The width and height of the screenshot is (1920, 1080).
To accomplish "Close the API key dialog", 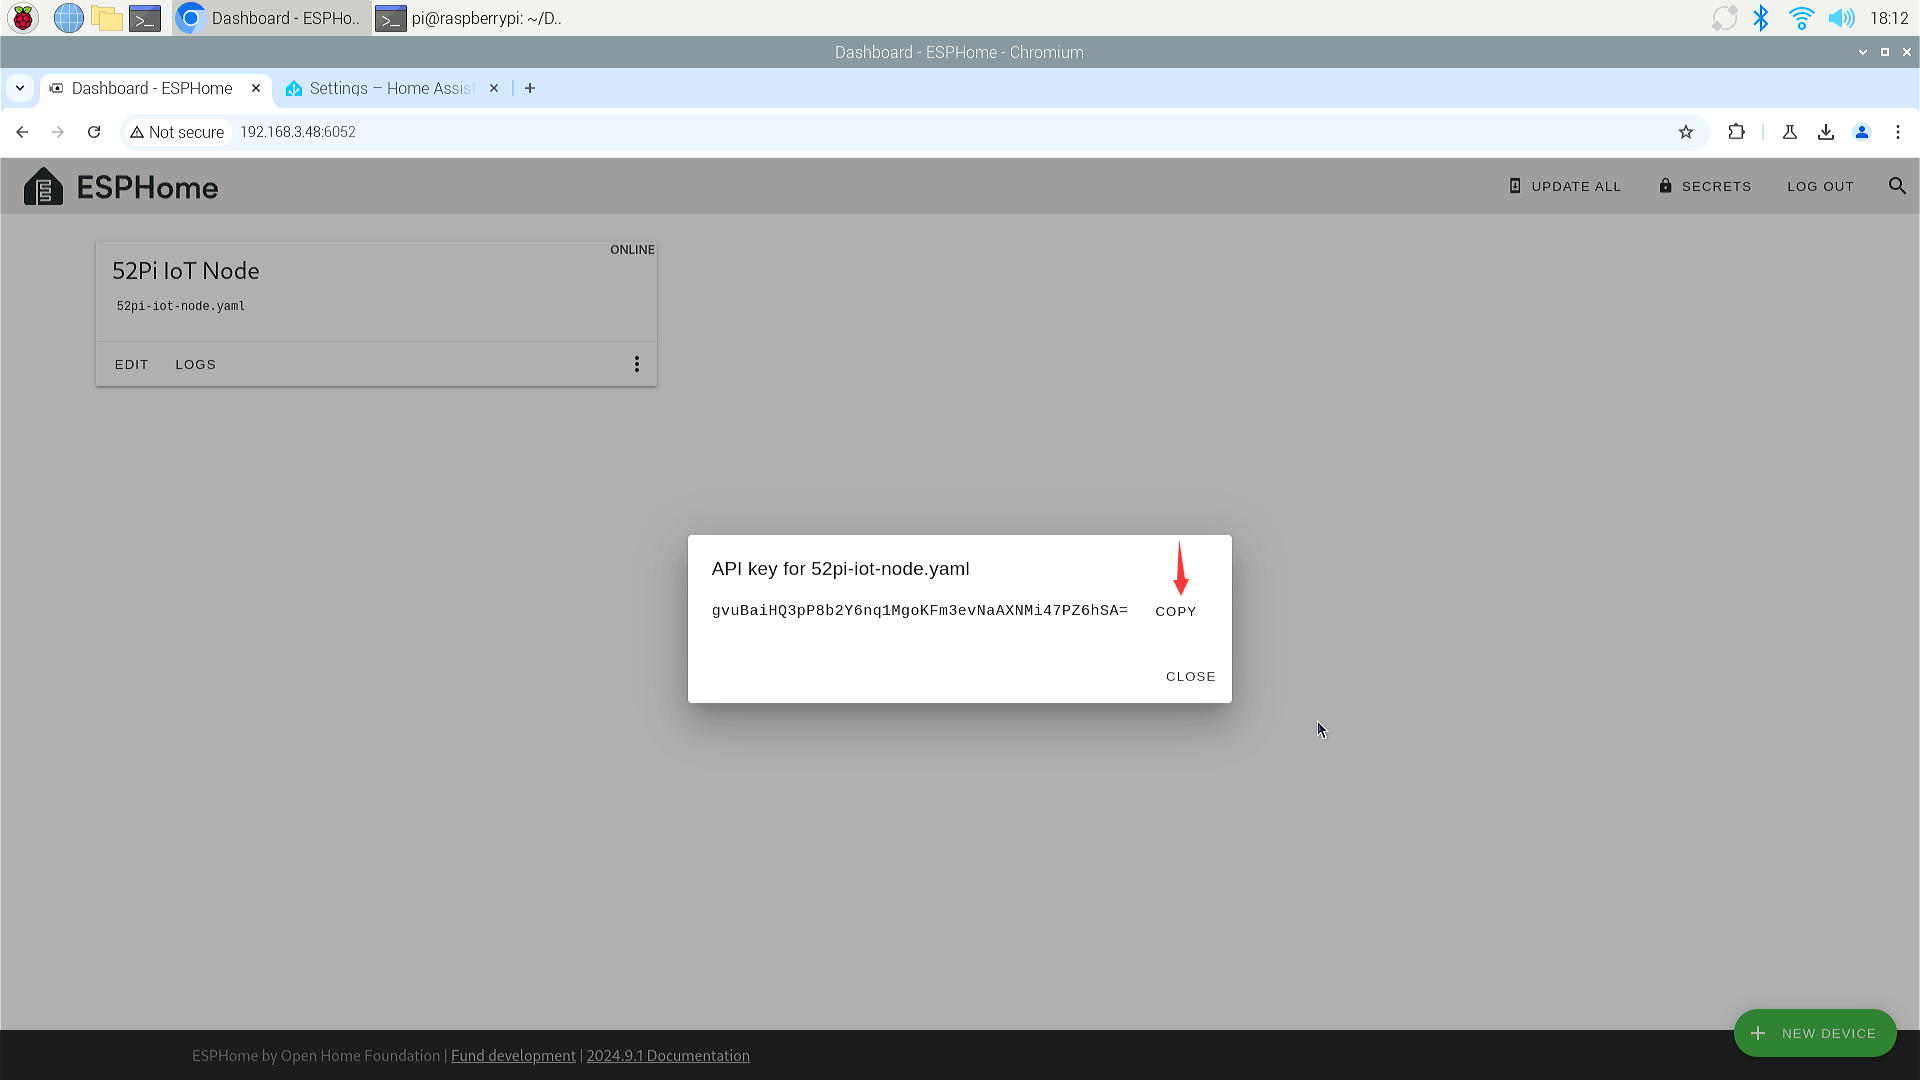I will tap(1190, 677).
